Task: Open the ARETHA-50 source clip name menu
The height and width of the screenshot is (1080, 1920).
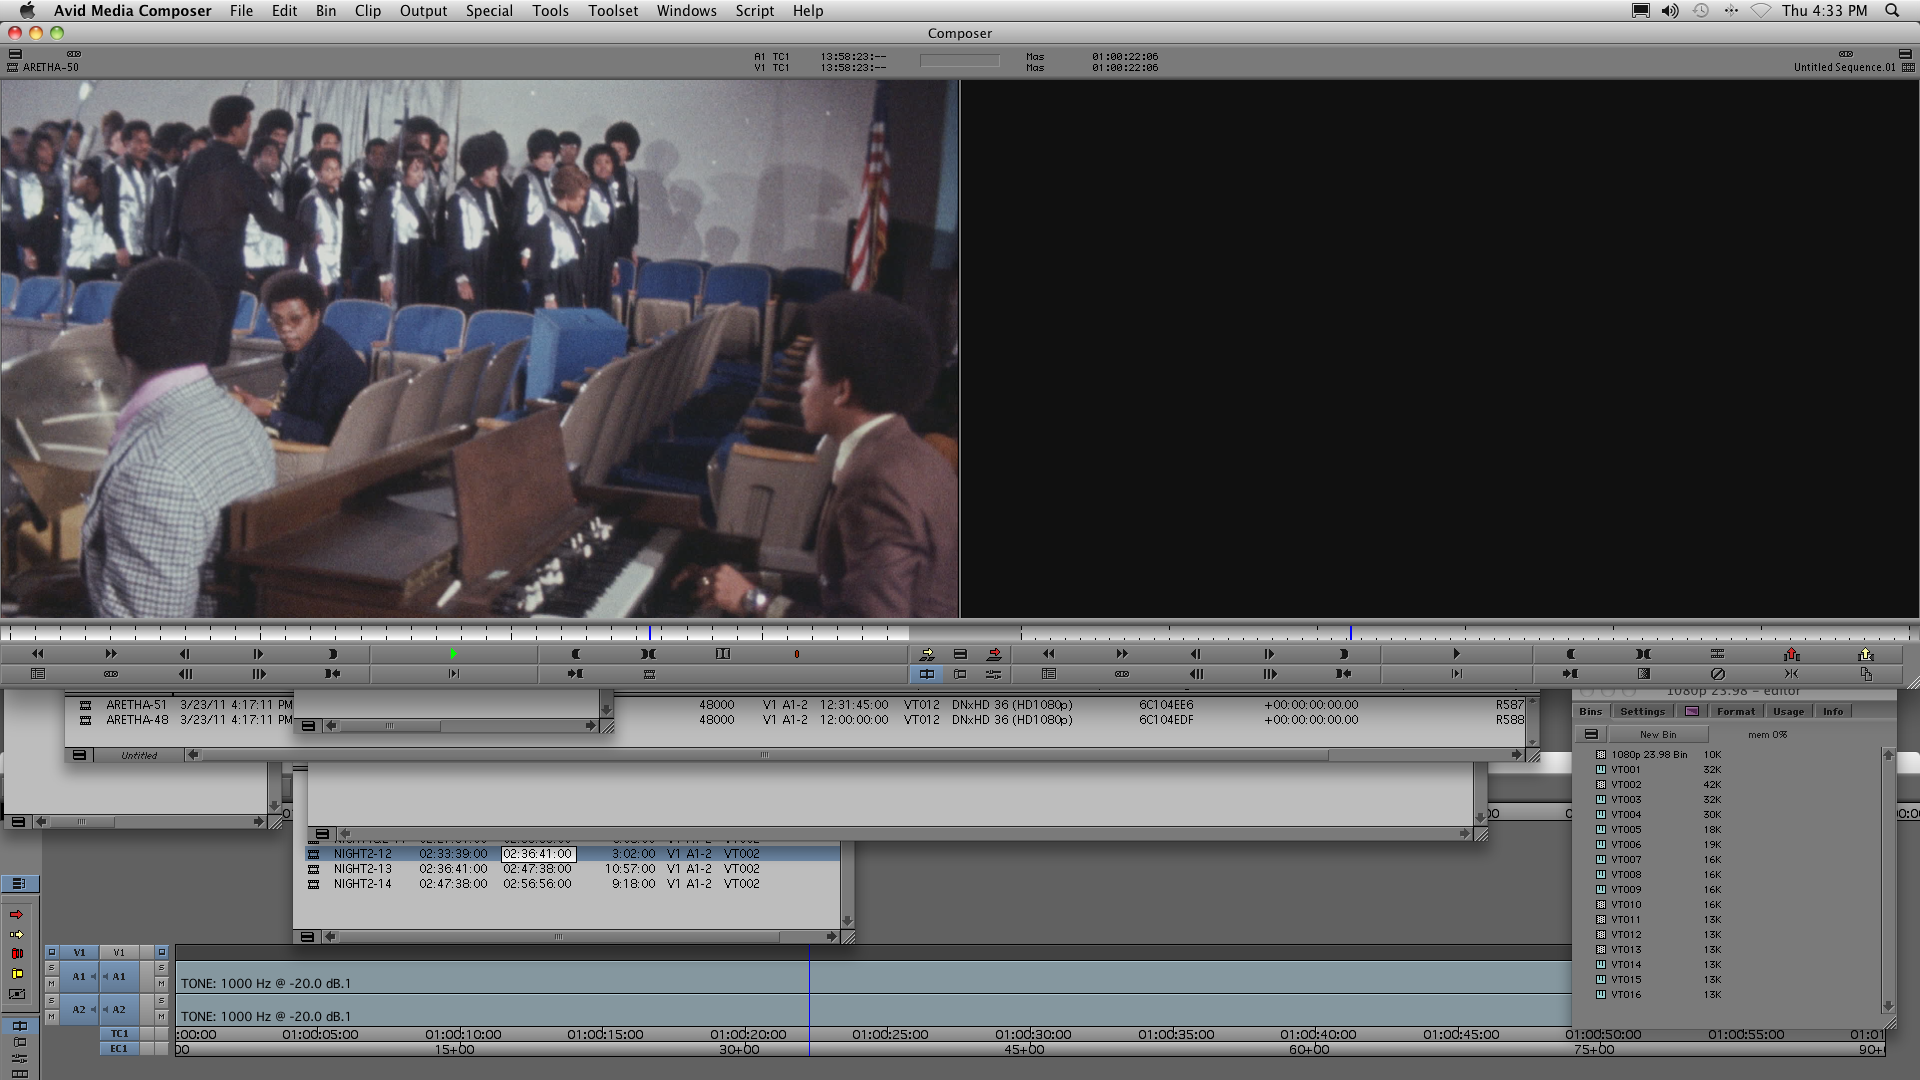Action: pos(50,68)
